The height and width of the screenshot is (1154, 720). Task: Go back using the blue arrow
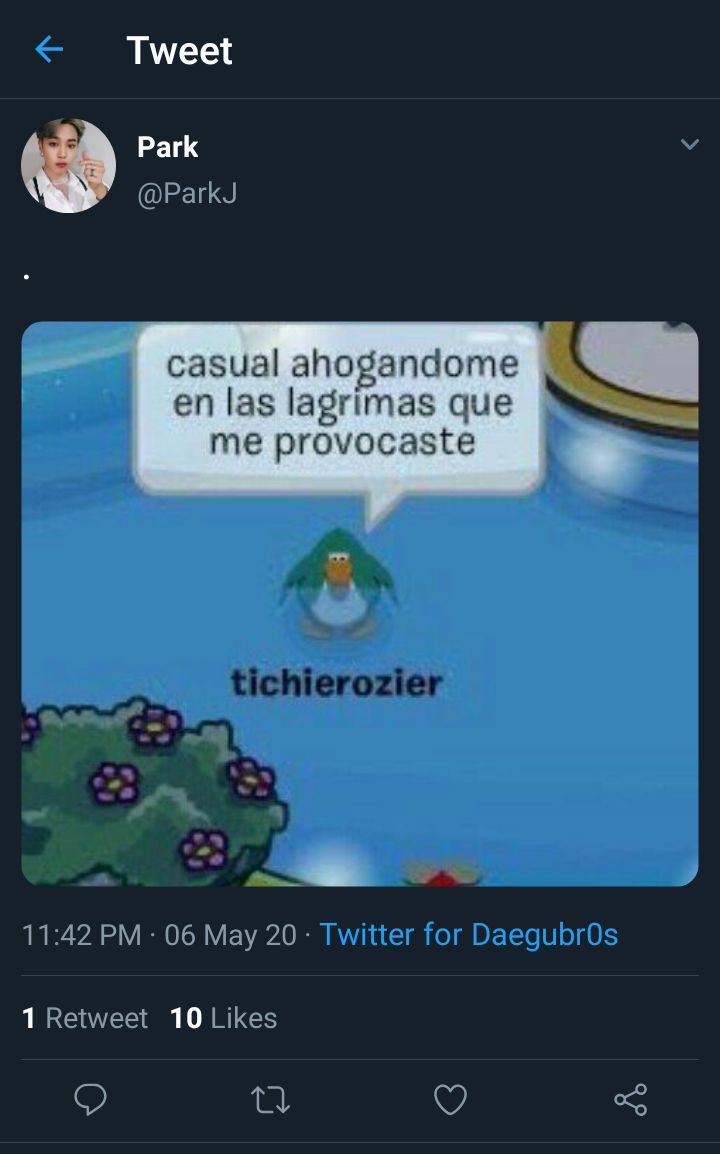[49, 50]
